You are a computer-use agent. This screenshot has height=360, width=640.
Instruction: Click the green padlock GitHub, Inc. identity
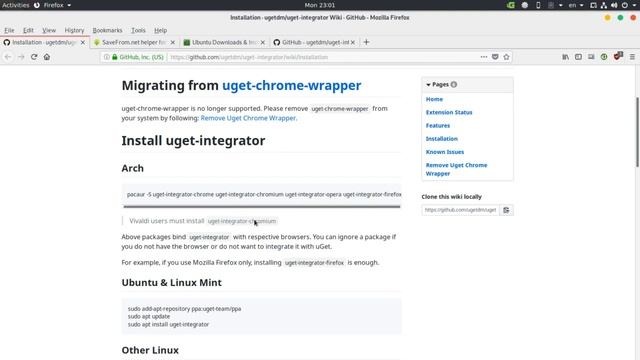[x=138, y=57]
